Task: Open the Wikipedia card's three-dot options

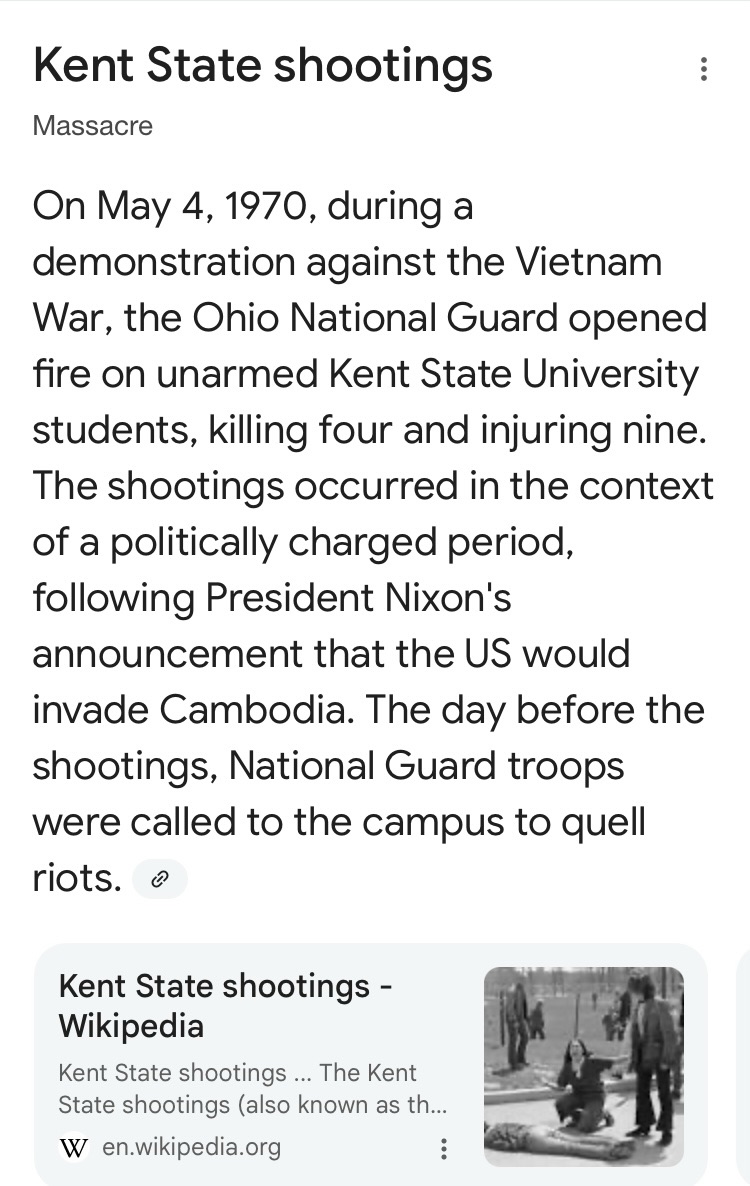Action: (444, 1148)
